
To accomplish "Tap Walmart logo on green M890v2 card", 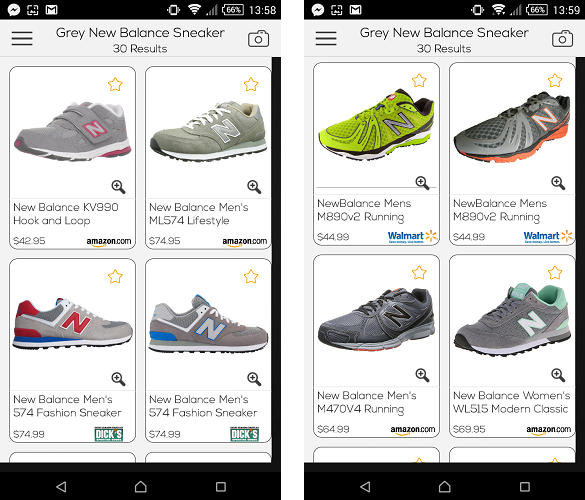I will pyautogui.click(x=412, y=237).
